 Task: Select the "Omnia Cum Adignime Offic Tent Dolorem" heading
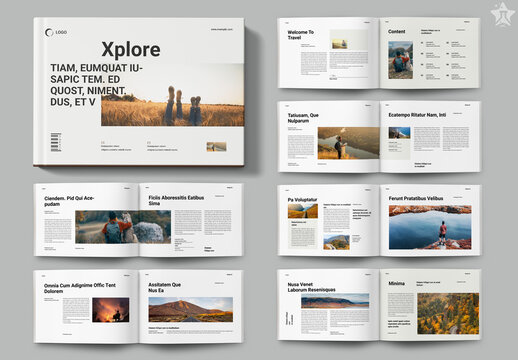[80, 288]
